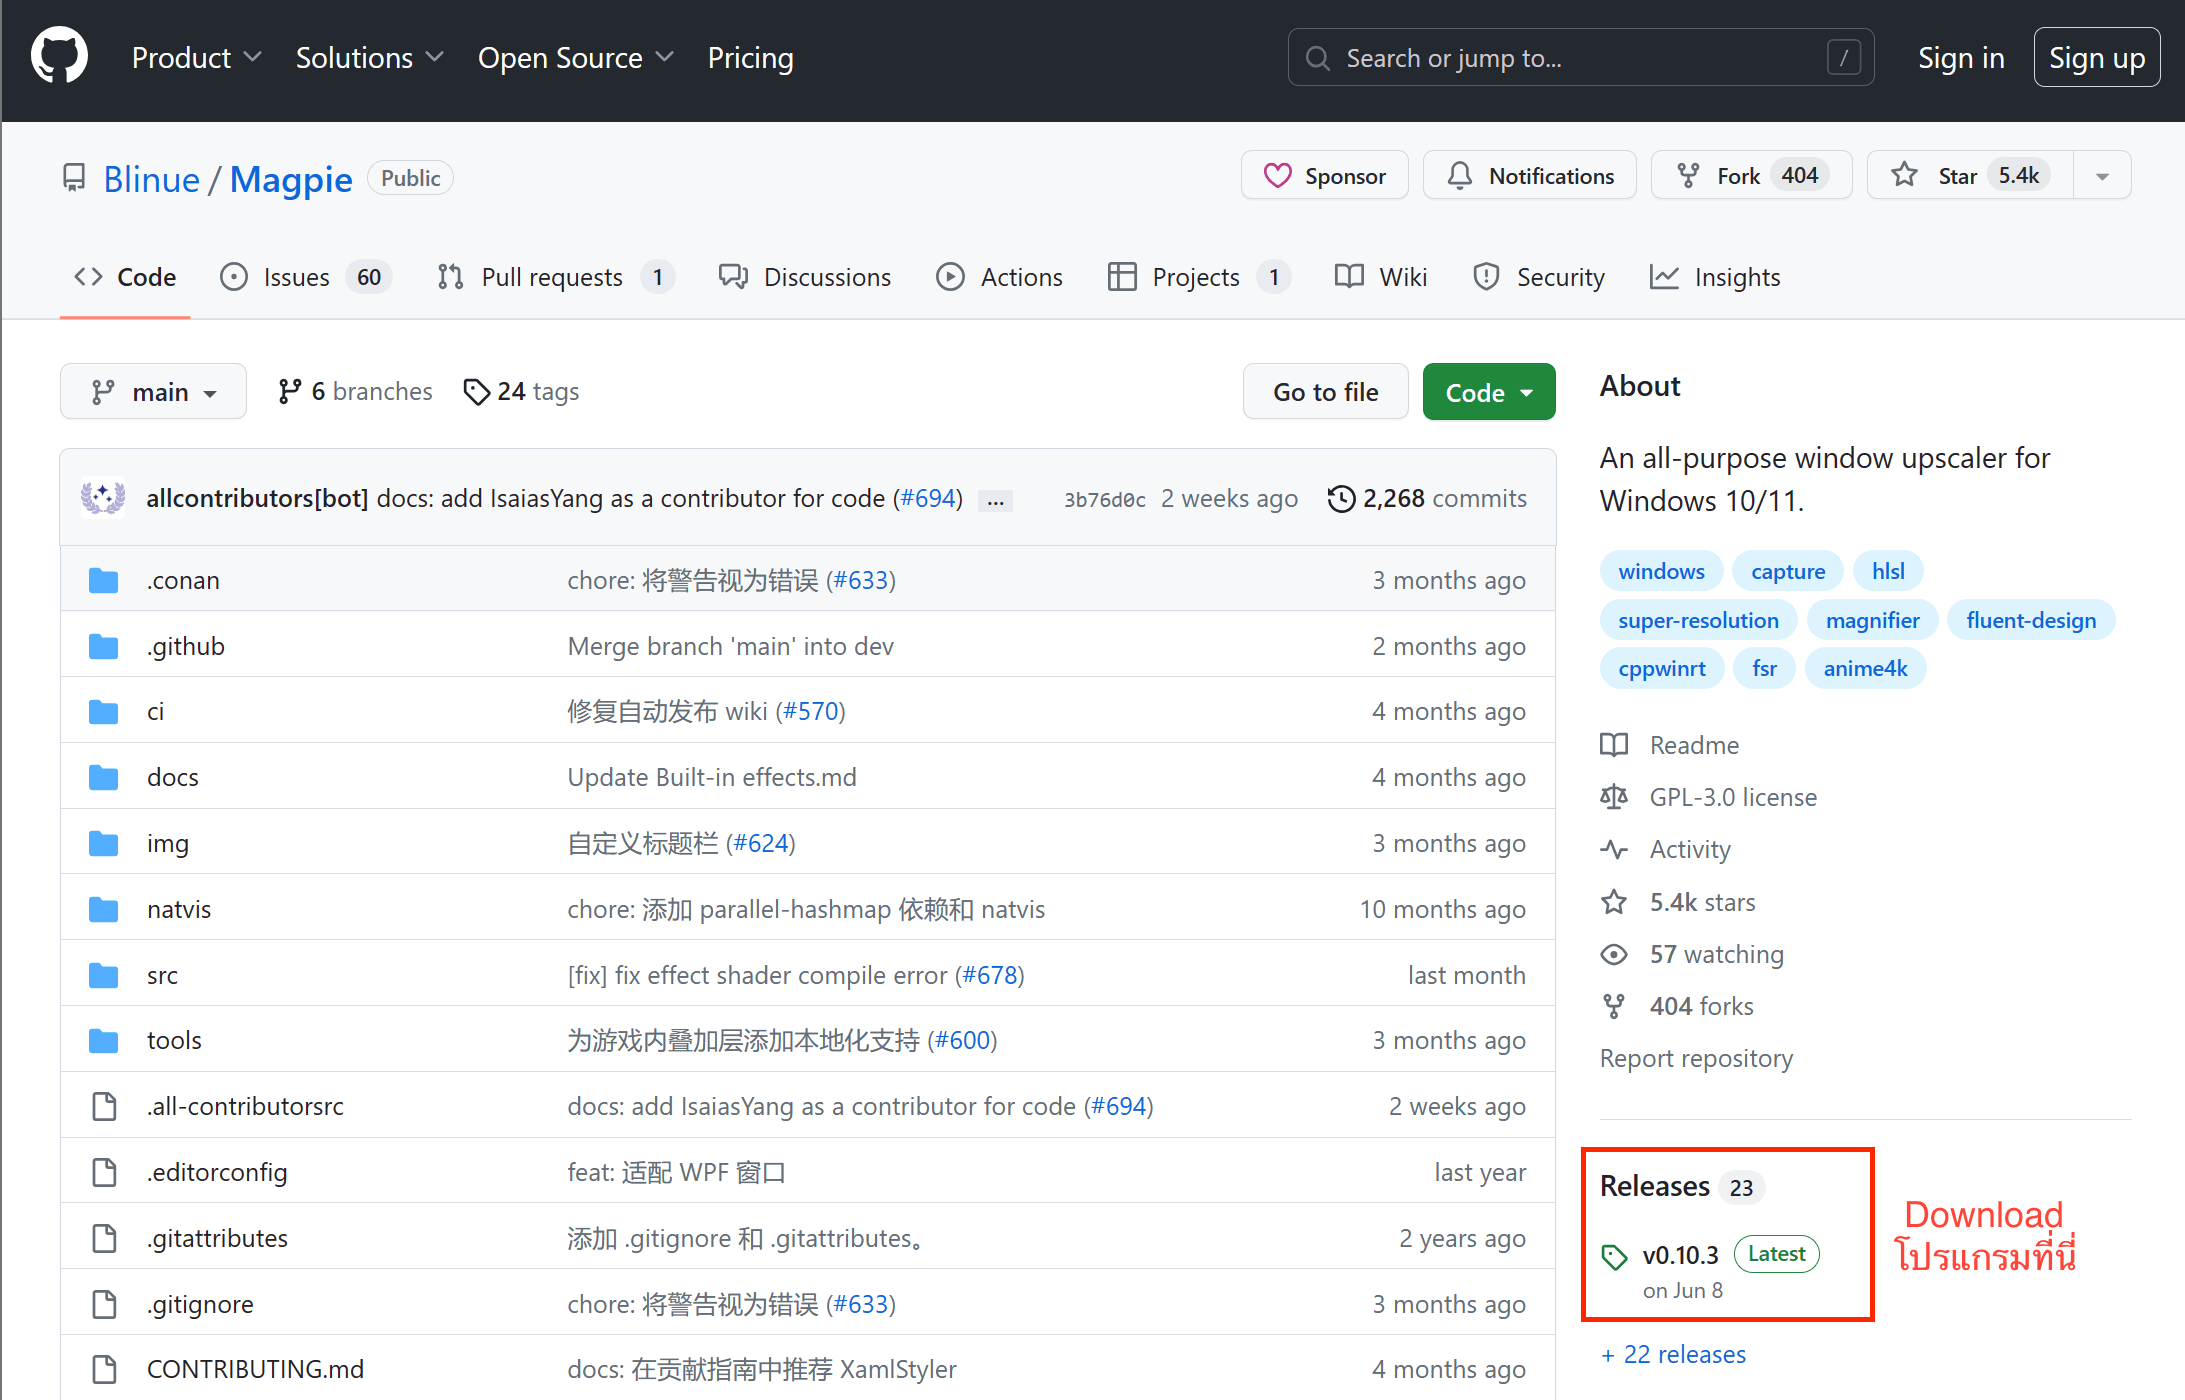The image size is (2185, 1400).
Task: Switch to the Issues tab
Action: pos(305,277)
